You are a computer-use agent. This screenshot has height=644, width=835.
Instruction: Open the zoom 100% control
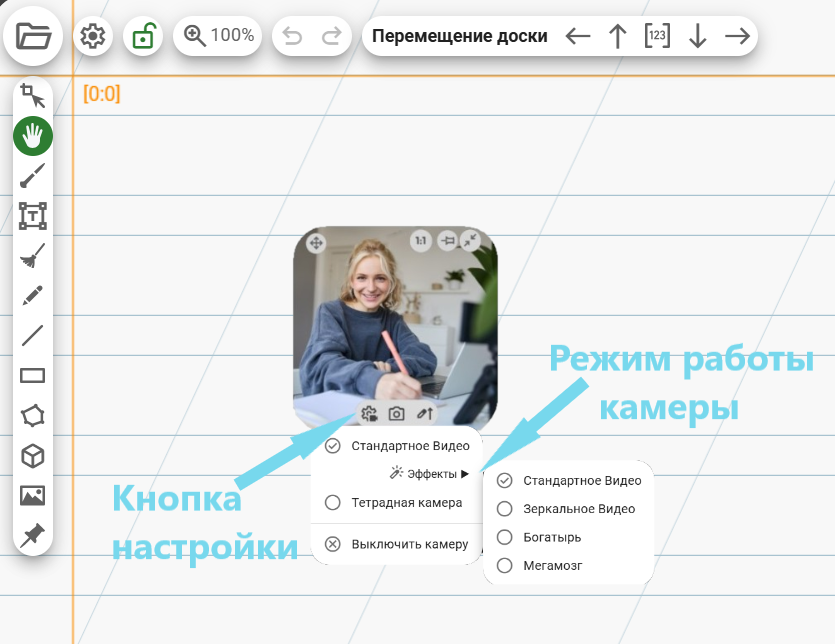click(218, 36)
